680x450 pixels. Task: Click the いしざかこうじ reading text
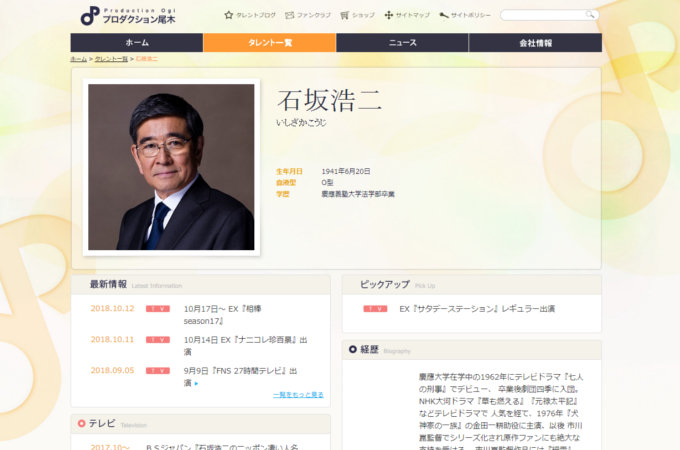point(301,123)
